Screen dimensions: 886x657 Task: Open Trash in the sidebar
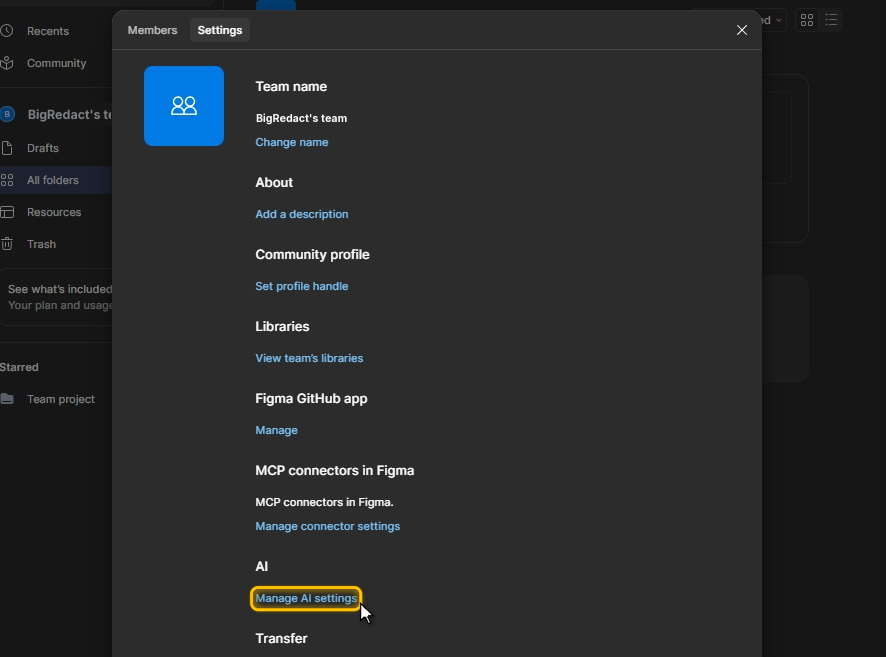click(41, 244)
